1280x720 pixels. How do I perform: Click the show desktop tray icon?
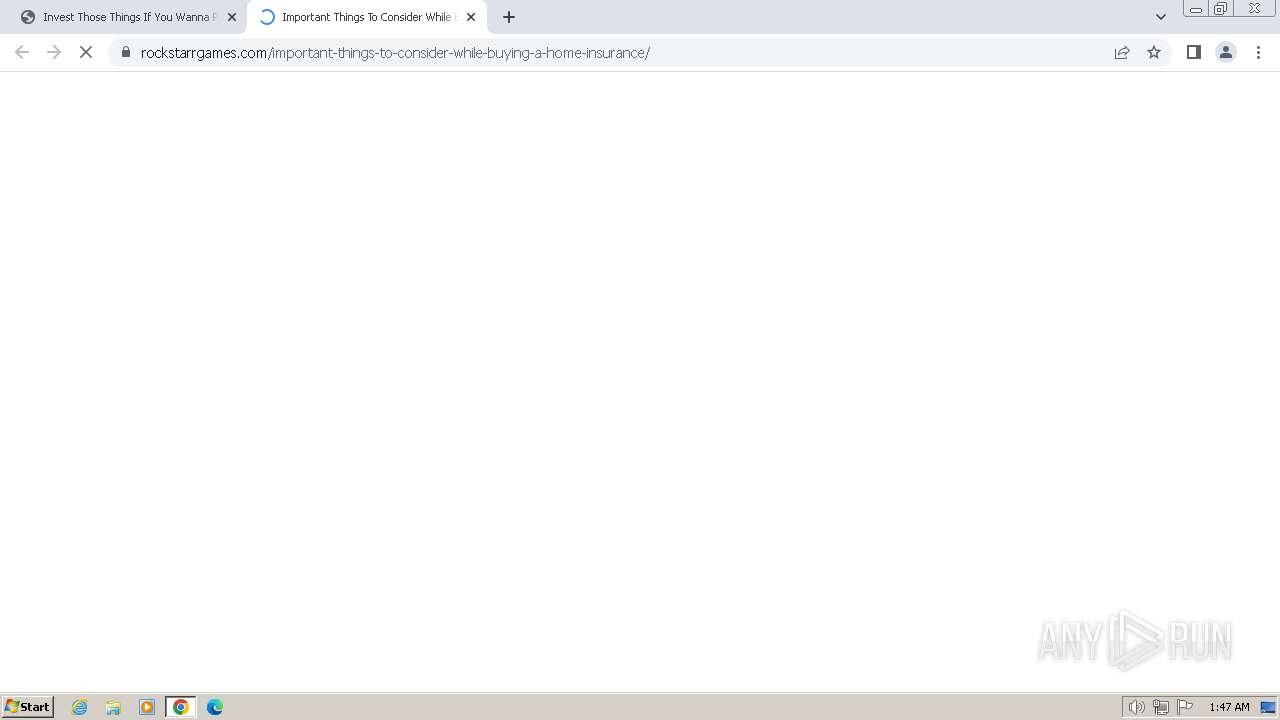click(1269, 707)
